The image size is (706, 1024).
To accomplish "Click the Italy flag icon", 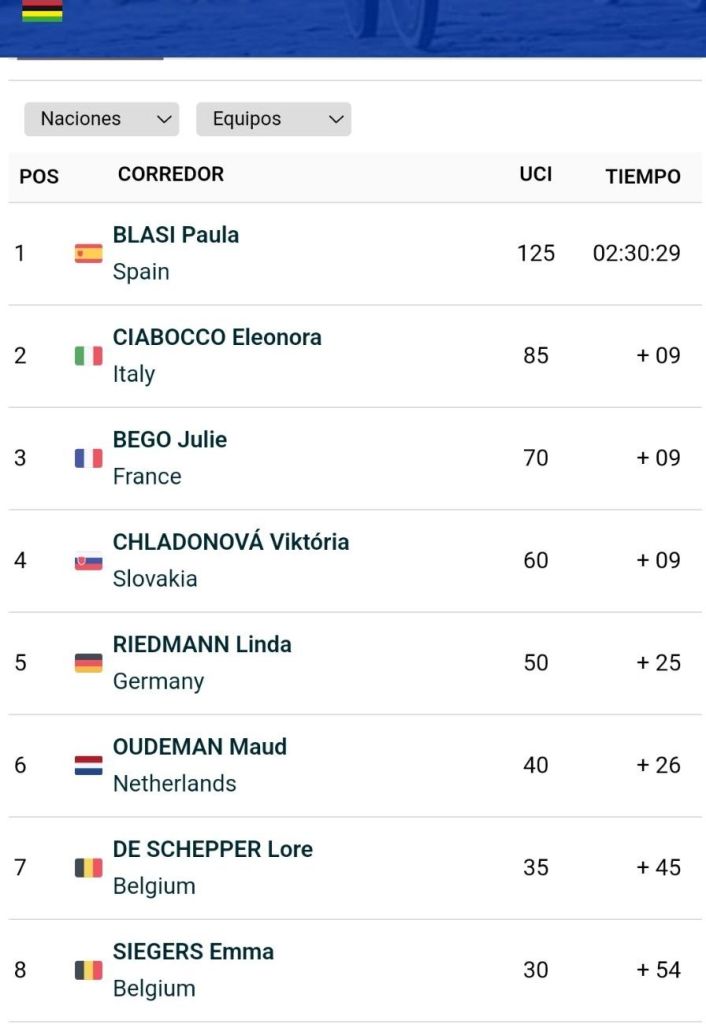I will (x=88, y=356).
